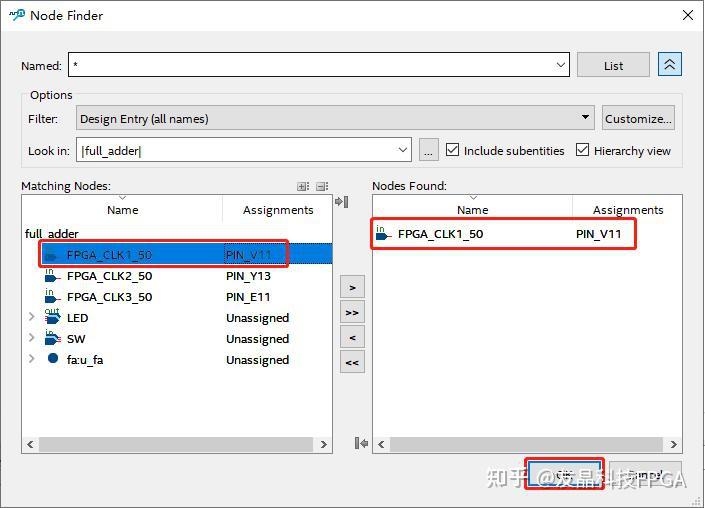705x508 pixels.
Task: Click the input pin icon in Nodes Found
Action: [x=383, y=233]
